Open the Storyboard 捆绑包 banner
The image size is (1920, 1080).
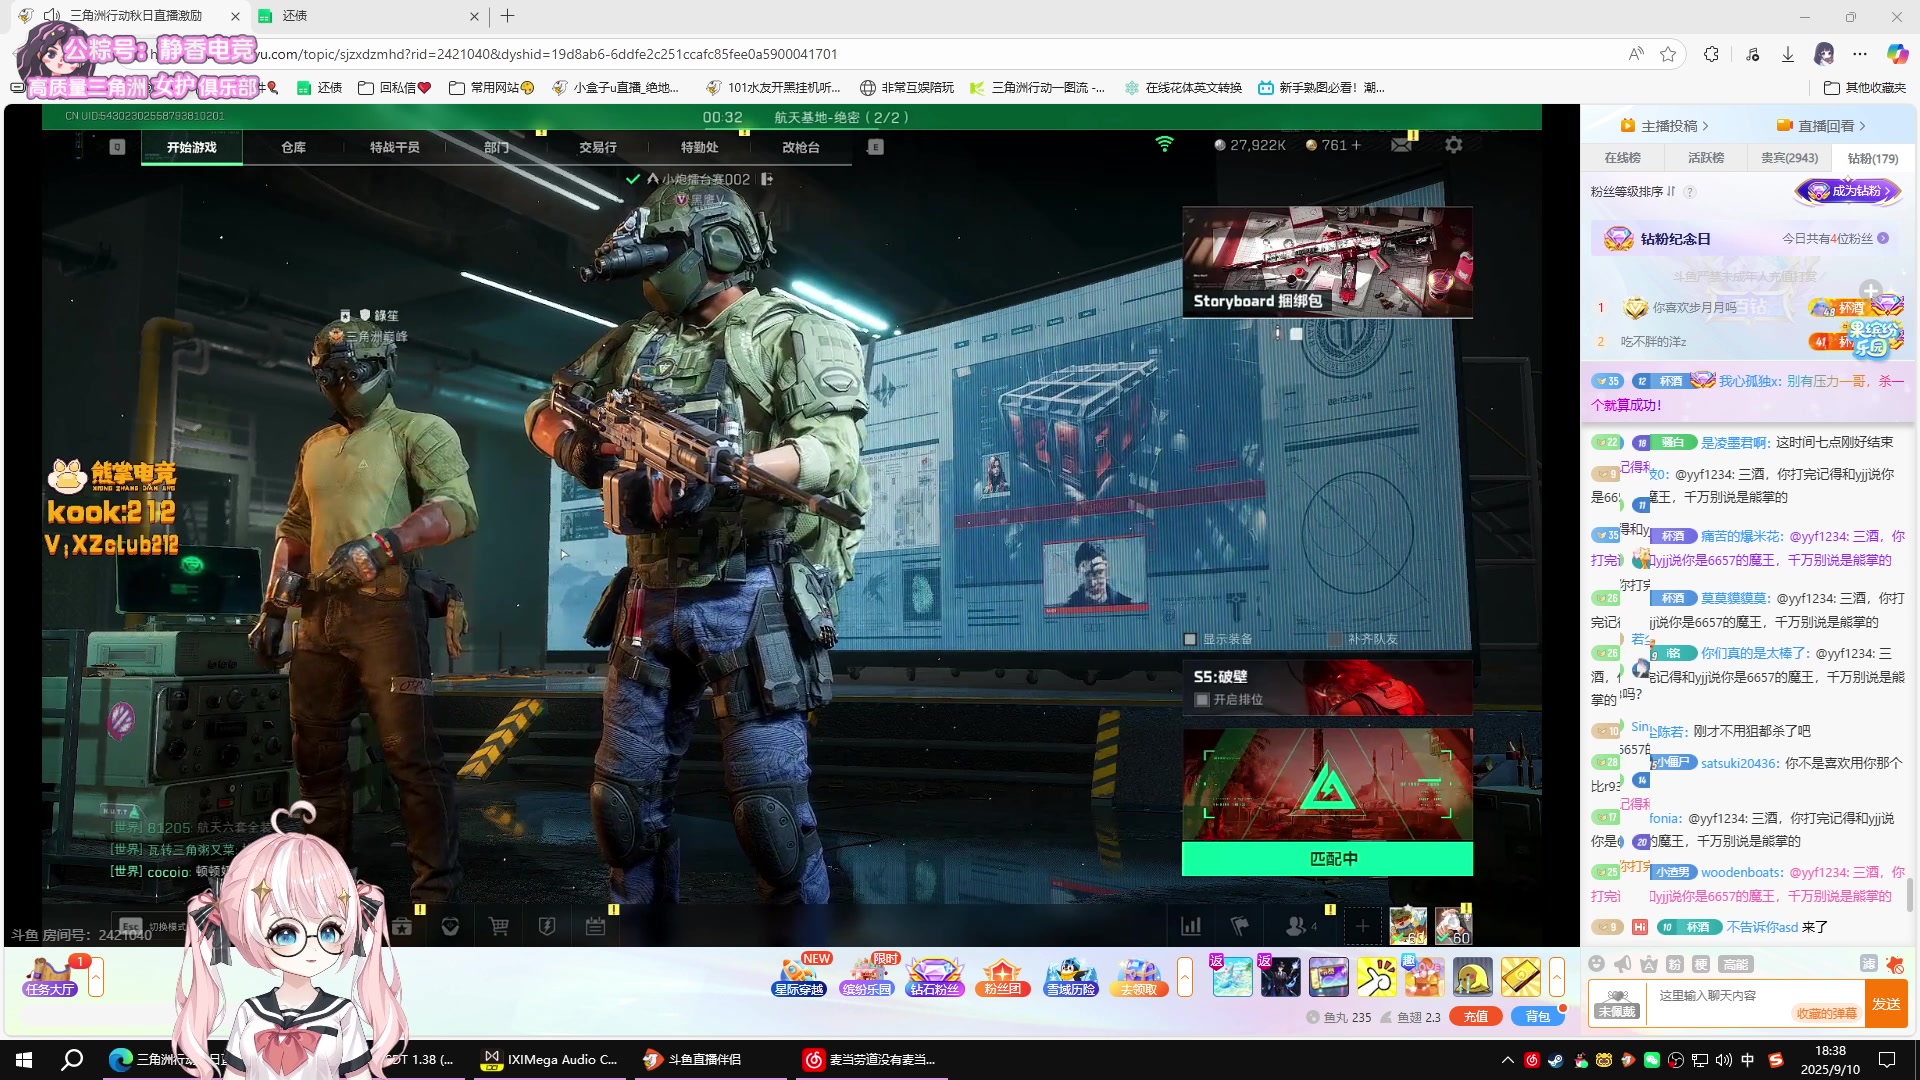[1327, 262]
